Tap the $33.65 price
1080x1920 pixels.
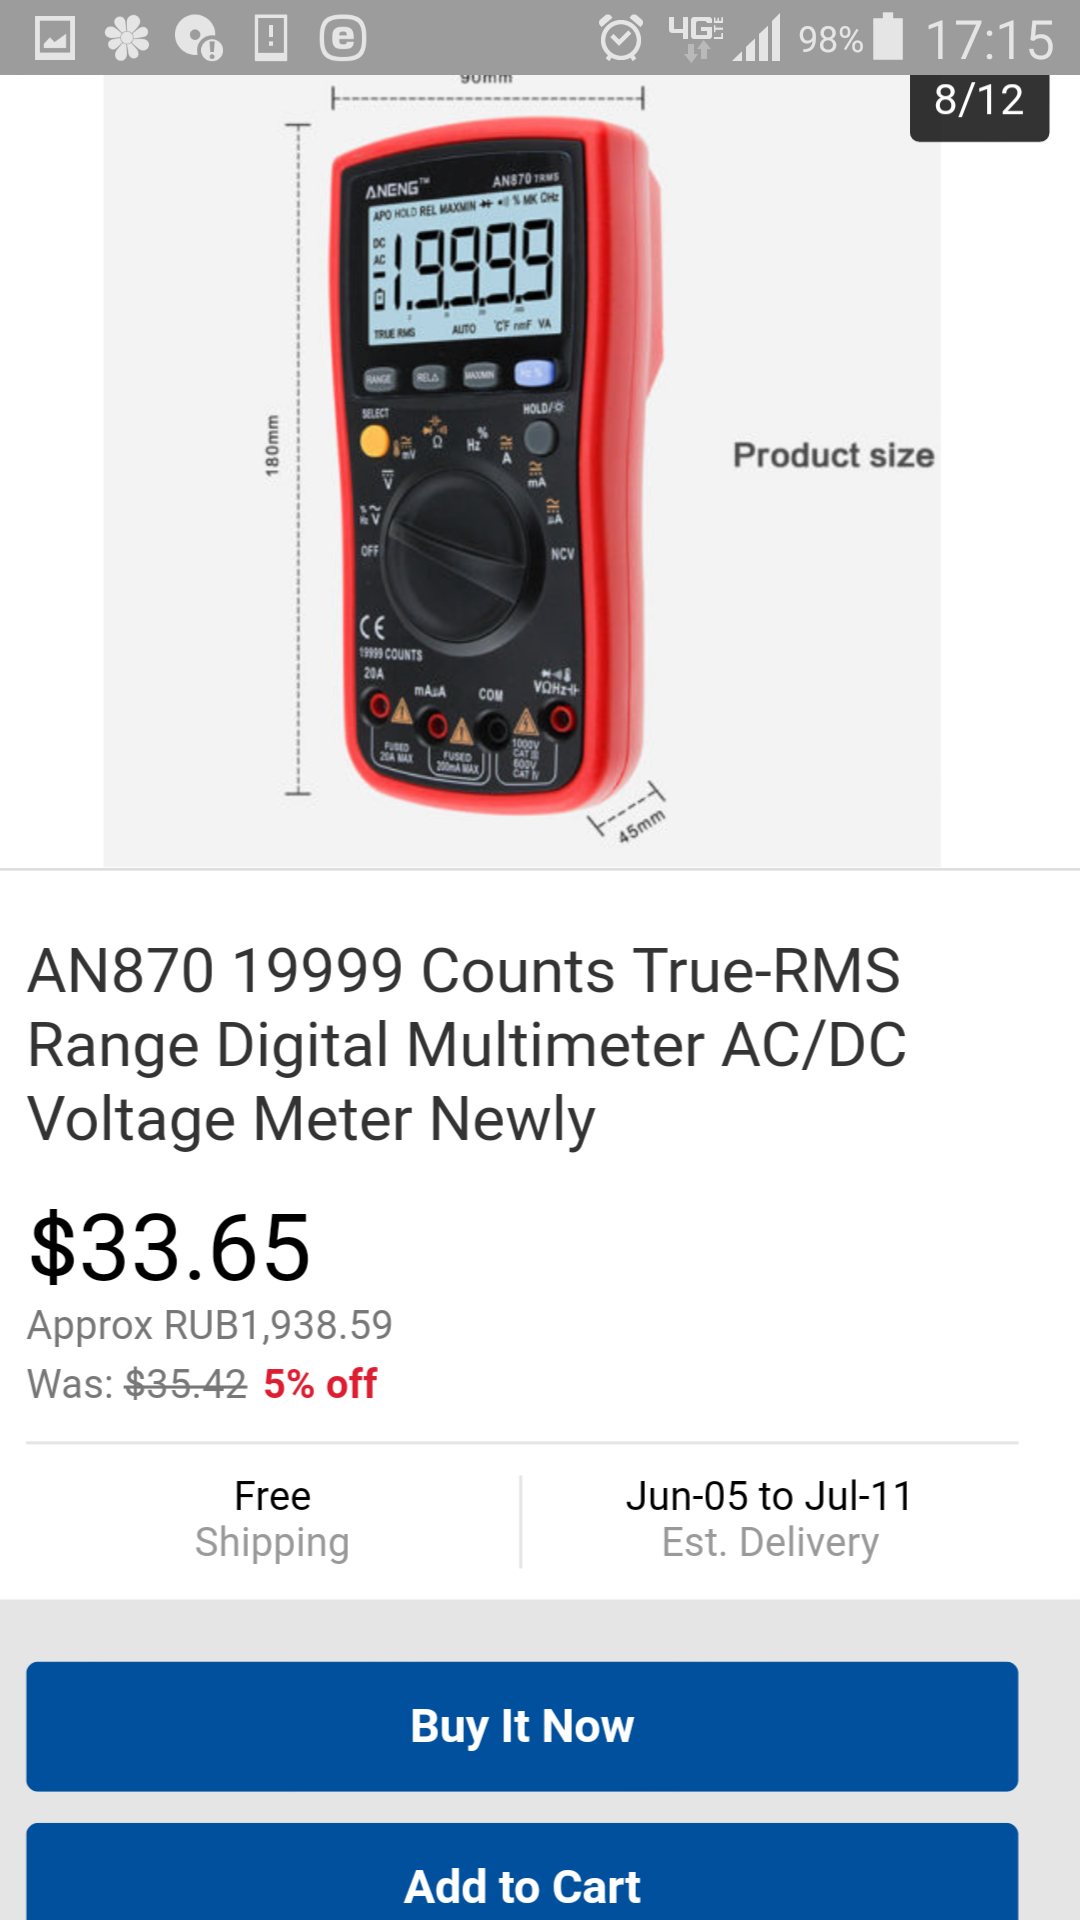pyautogui.click(x=171, y=1247)
